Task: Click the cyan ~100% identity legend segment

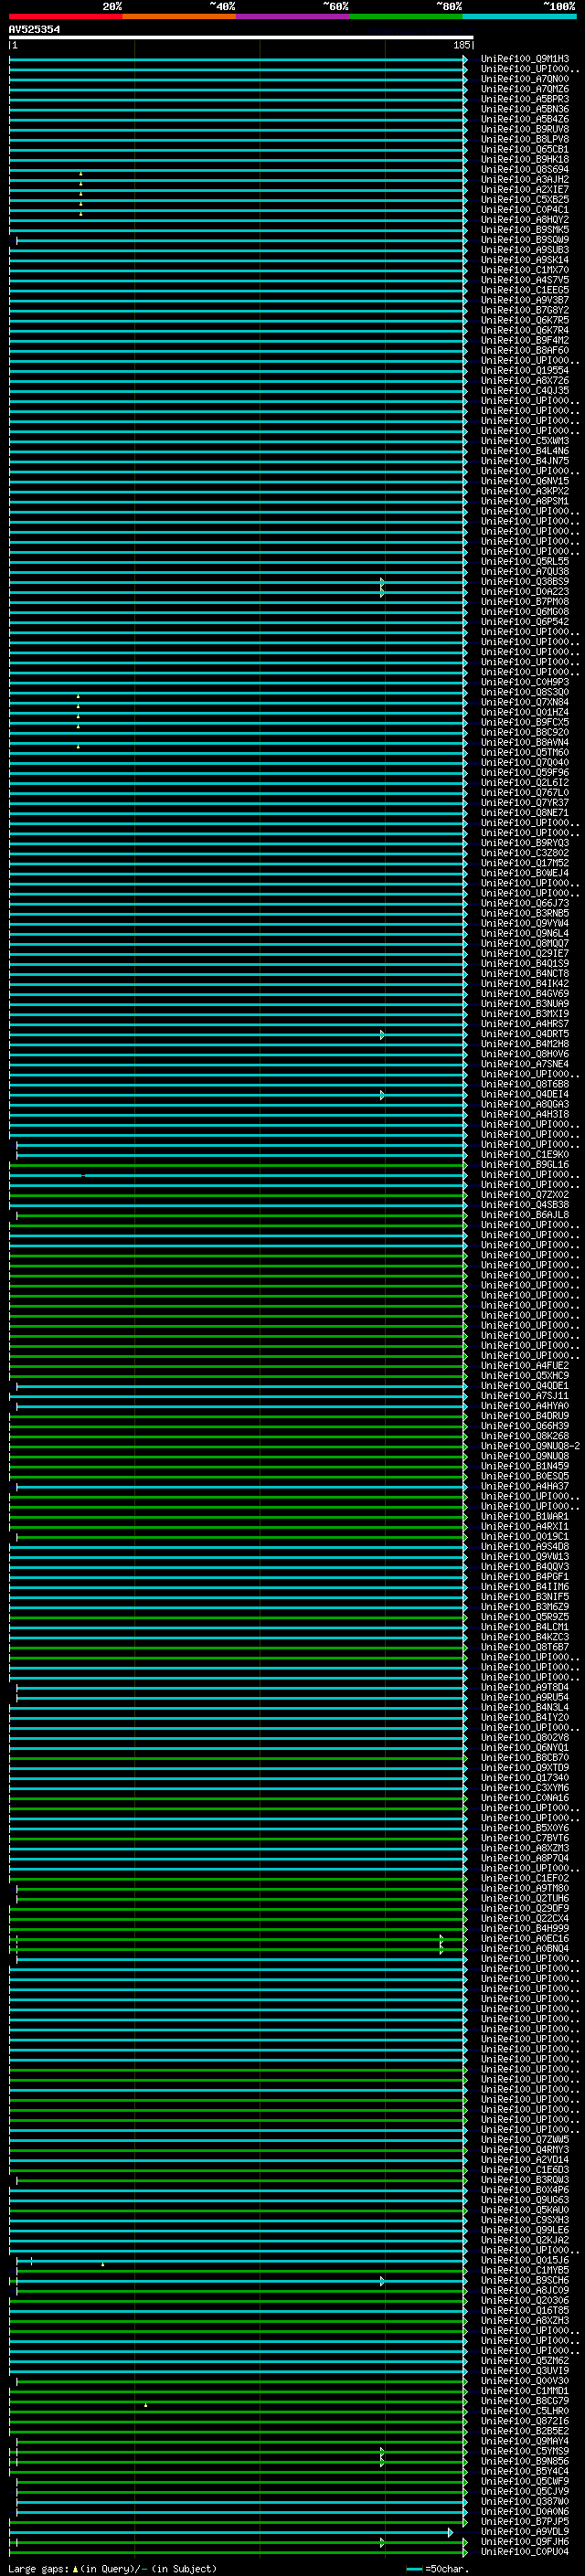Action: tap(519, 16)
